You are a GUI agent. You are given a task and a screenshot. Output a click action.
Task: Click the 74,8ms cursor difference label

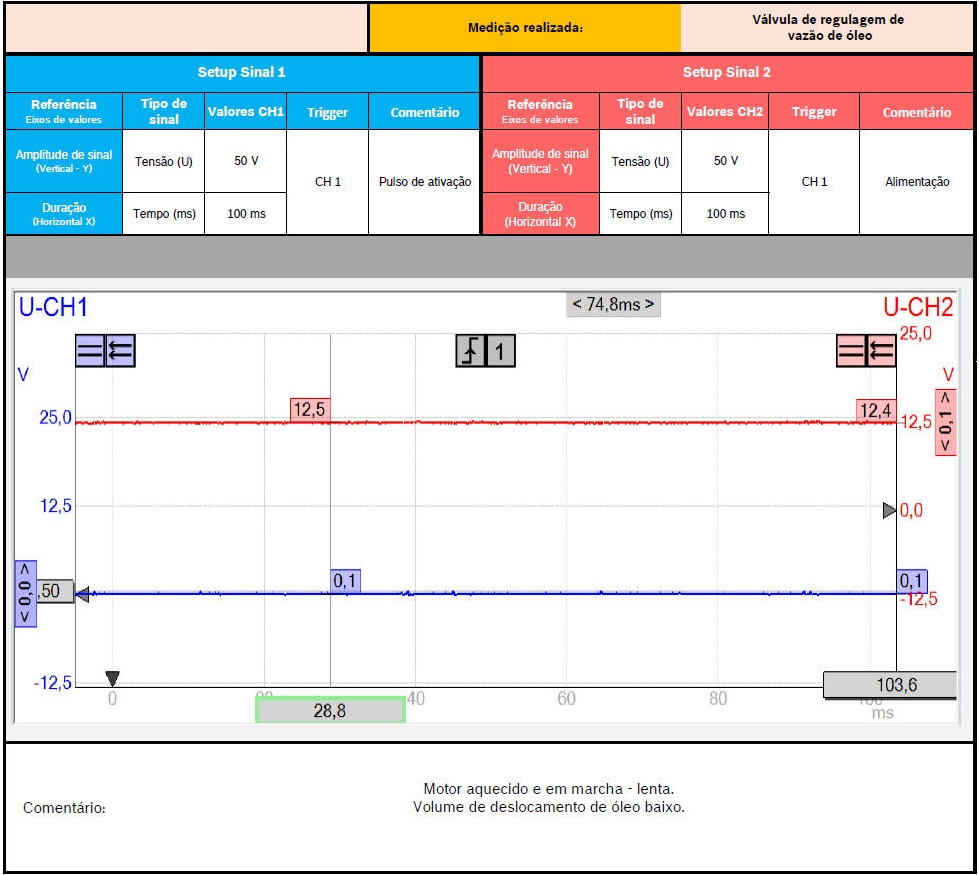(x=613, y=304)
